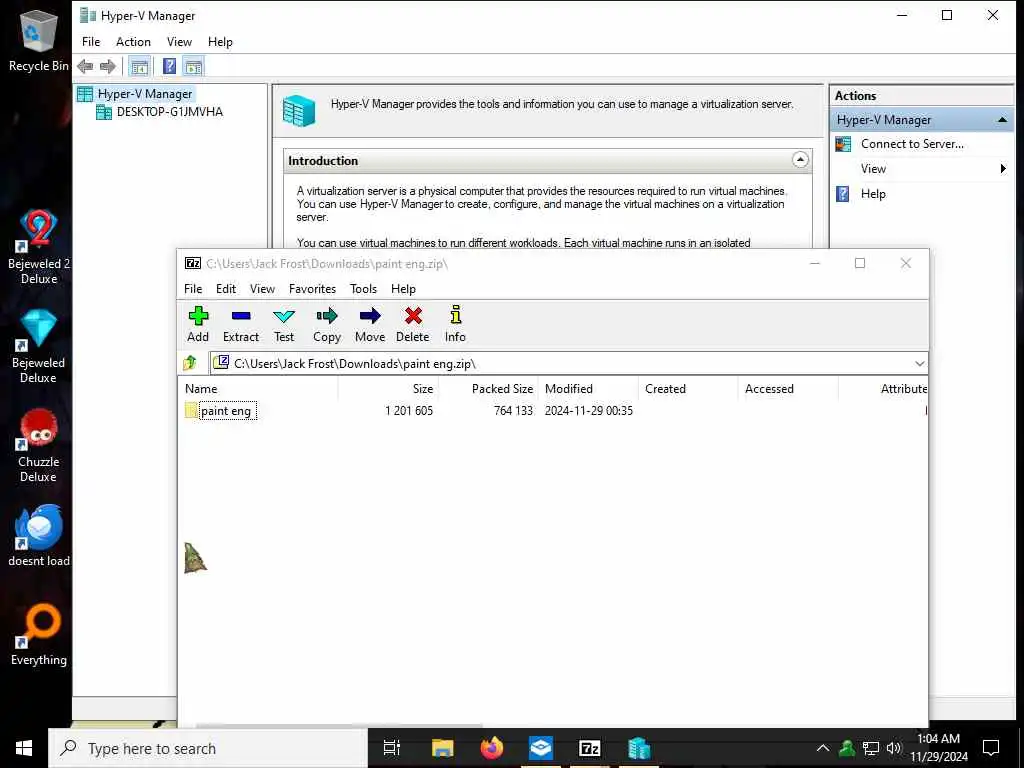Open Bejeweled Deluxe desktop shortcut
The width and height of the screenshot is (1024, 768).
38,346
